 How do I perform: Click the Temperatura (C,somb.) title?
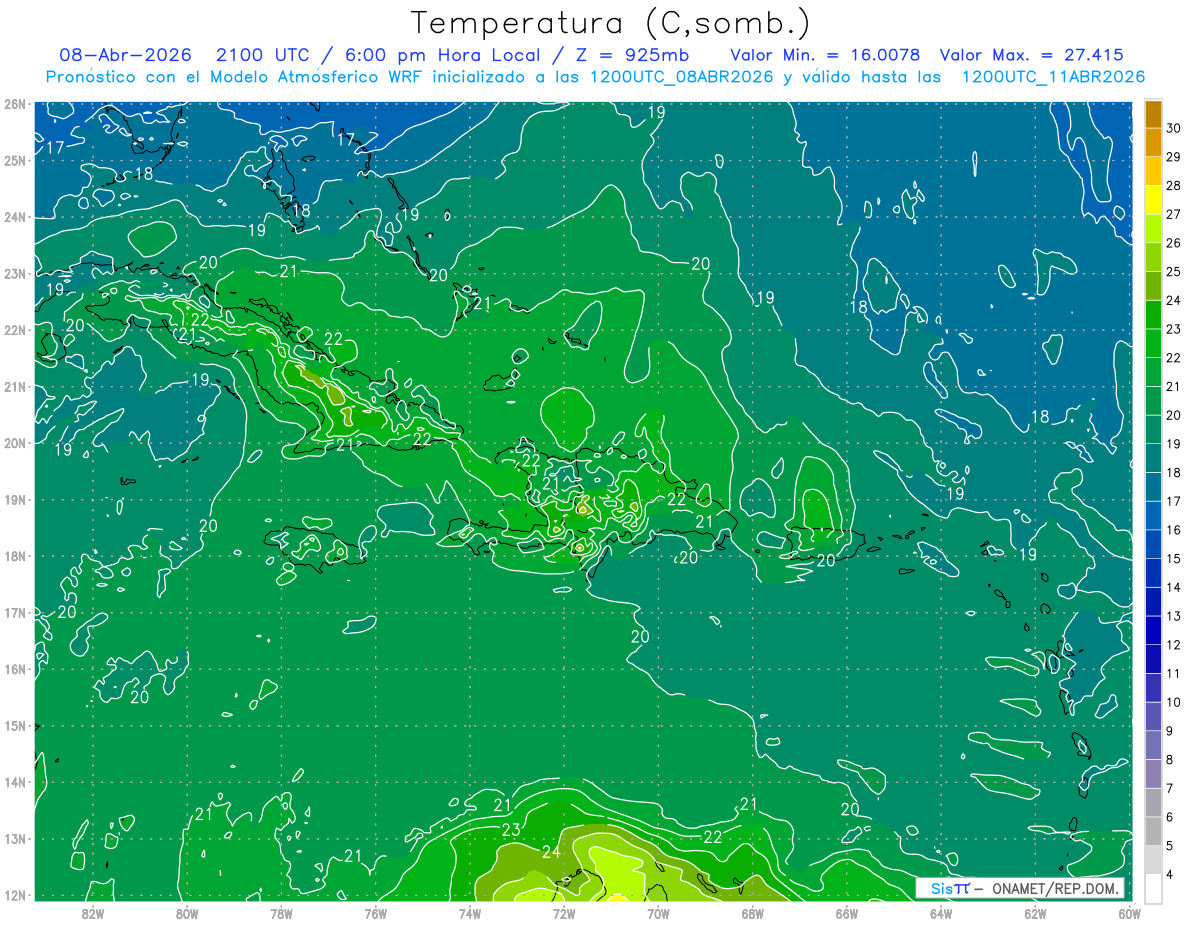pos(611,23)
